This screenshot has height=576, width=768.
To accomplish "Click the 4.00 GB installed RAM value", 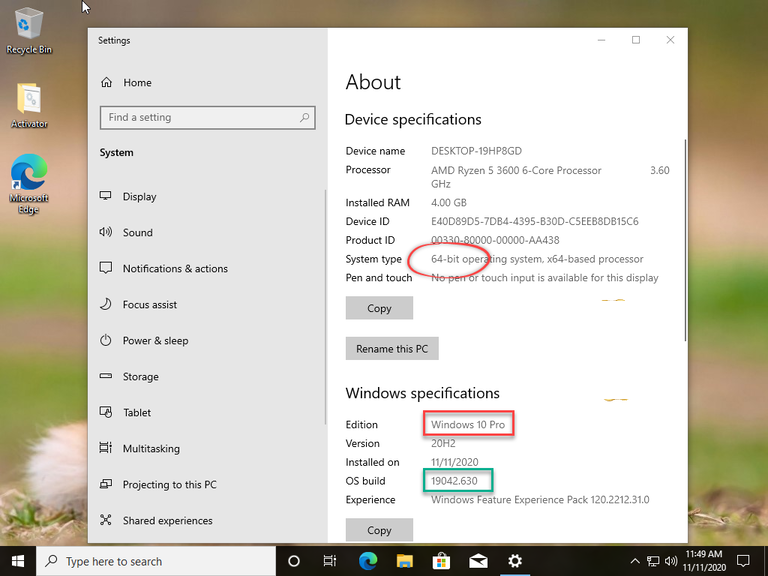I will tap(449, 202).
